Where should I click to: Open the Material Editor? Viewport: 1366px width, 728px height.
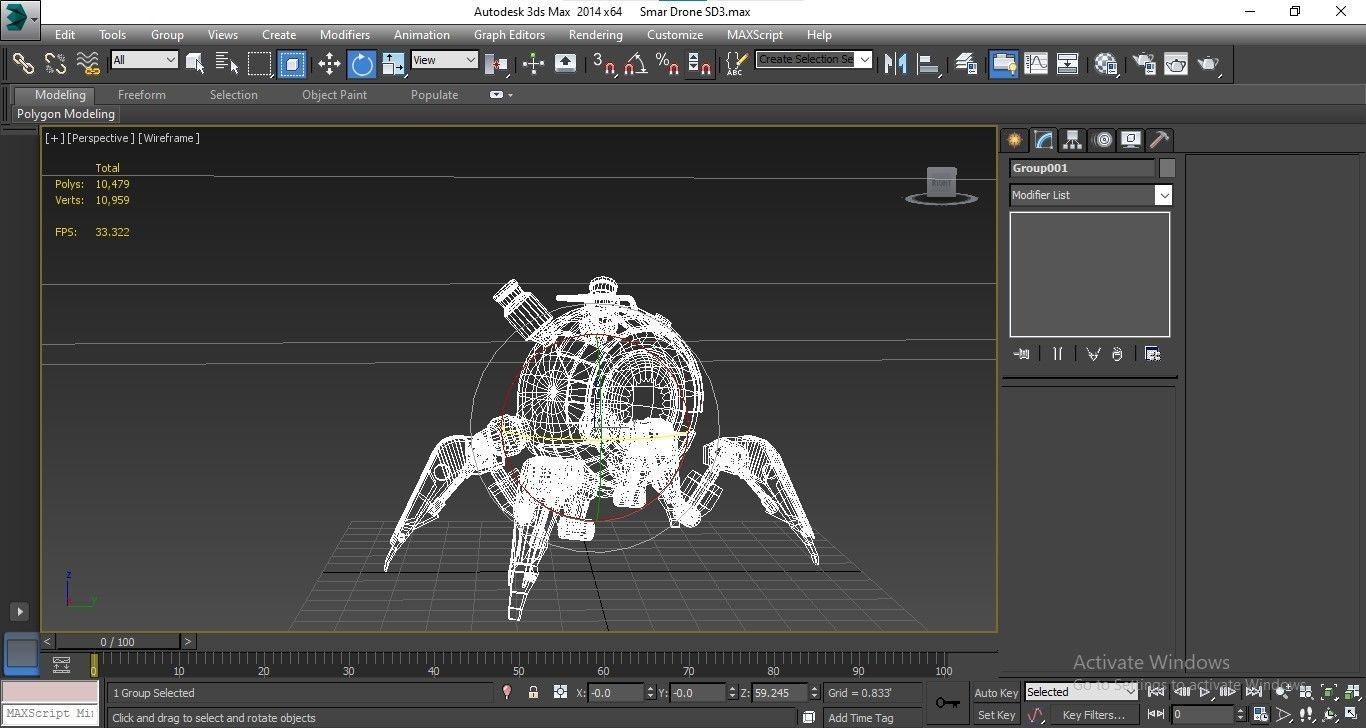(x=1105, y=63)
